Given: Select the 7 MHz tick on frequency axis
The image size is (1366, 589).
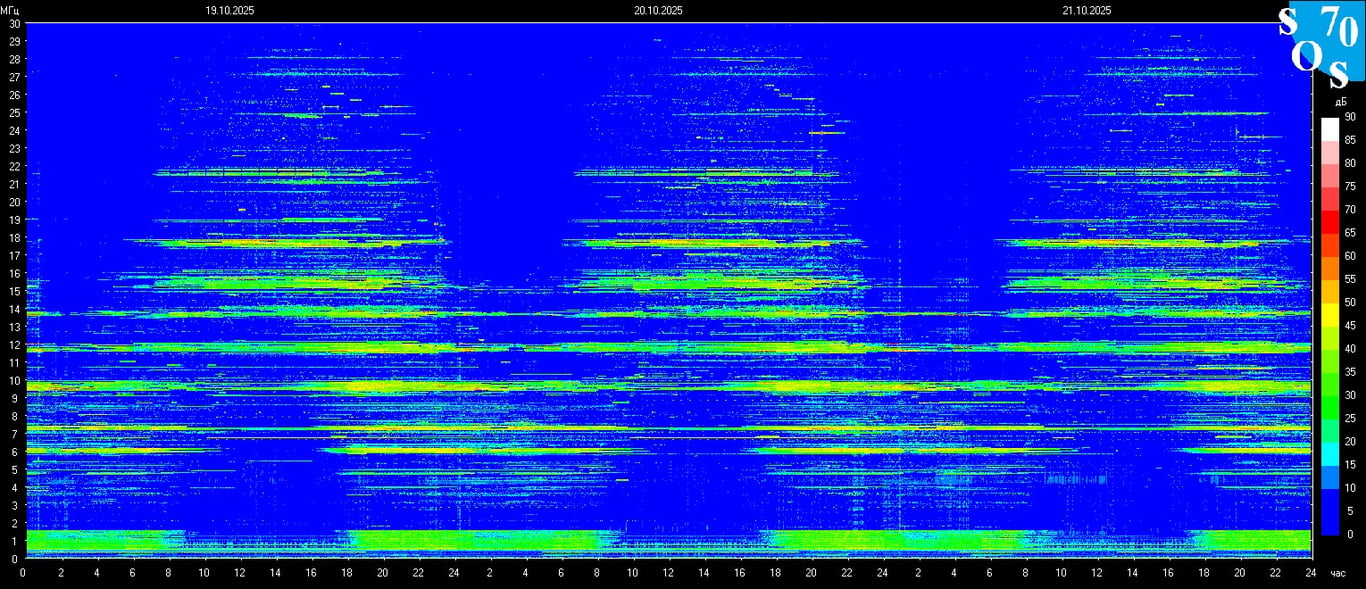Looking at the screenshot, I should click(x=14, y=434).
